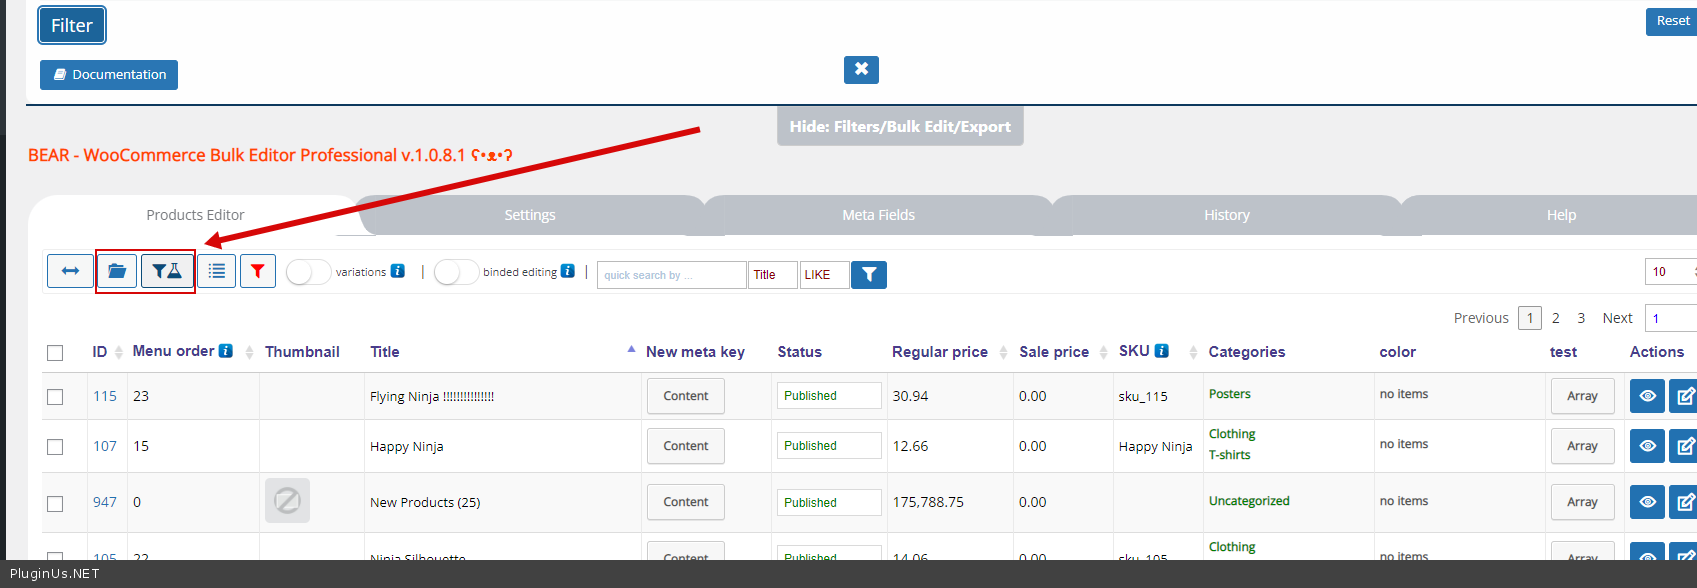
Task: Close the filter panel with X button
Action: (x=861, y=69)
